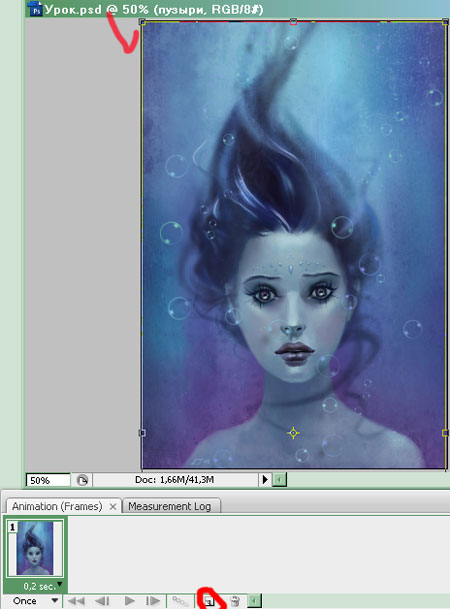Duplicate the selected animation frame
The width and height of the screenshot is (450, 609).
[x=209, y=601]
